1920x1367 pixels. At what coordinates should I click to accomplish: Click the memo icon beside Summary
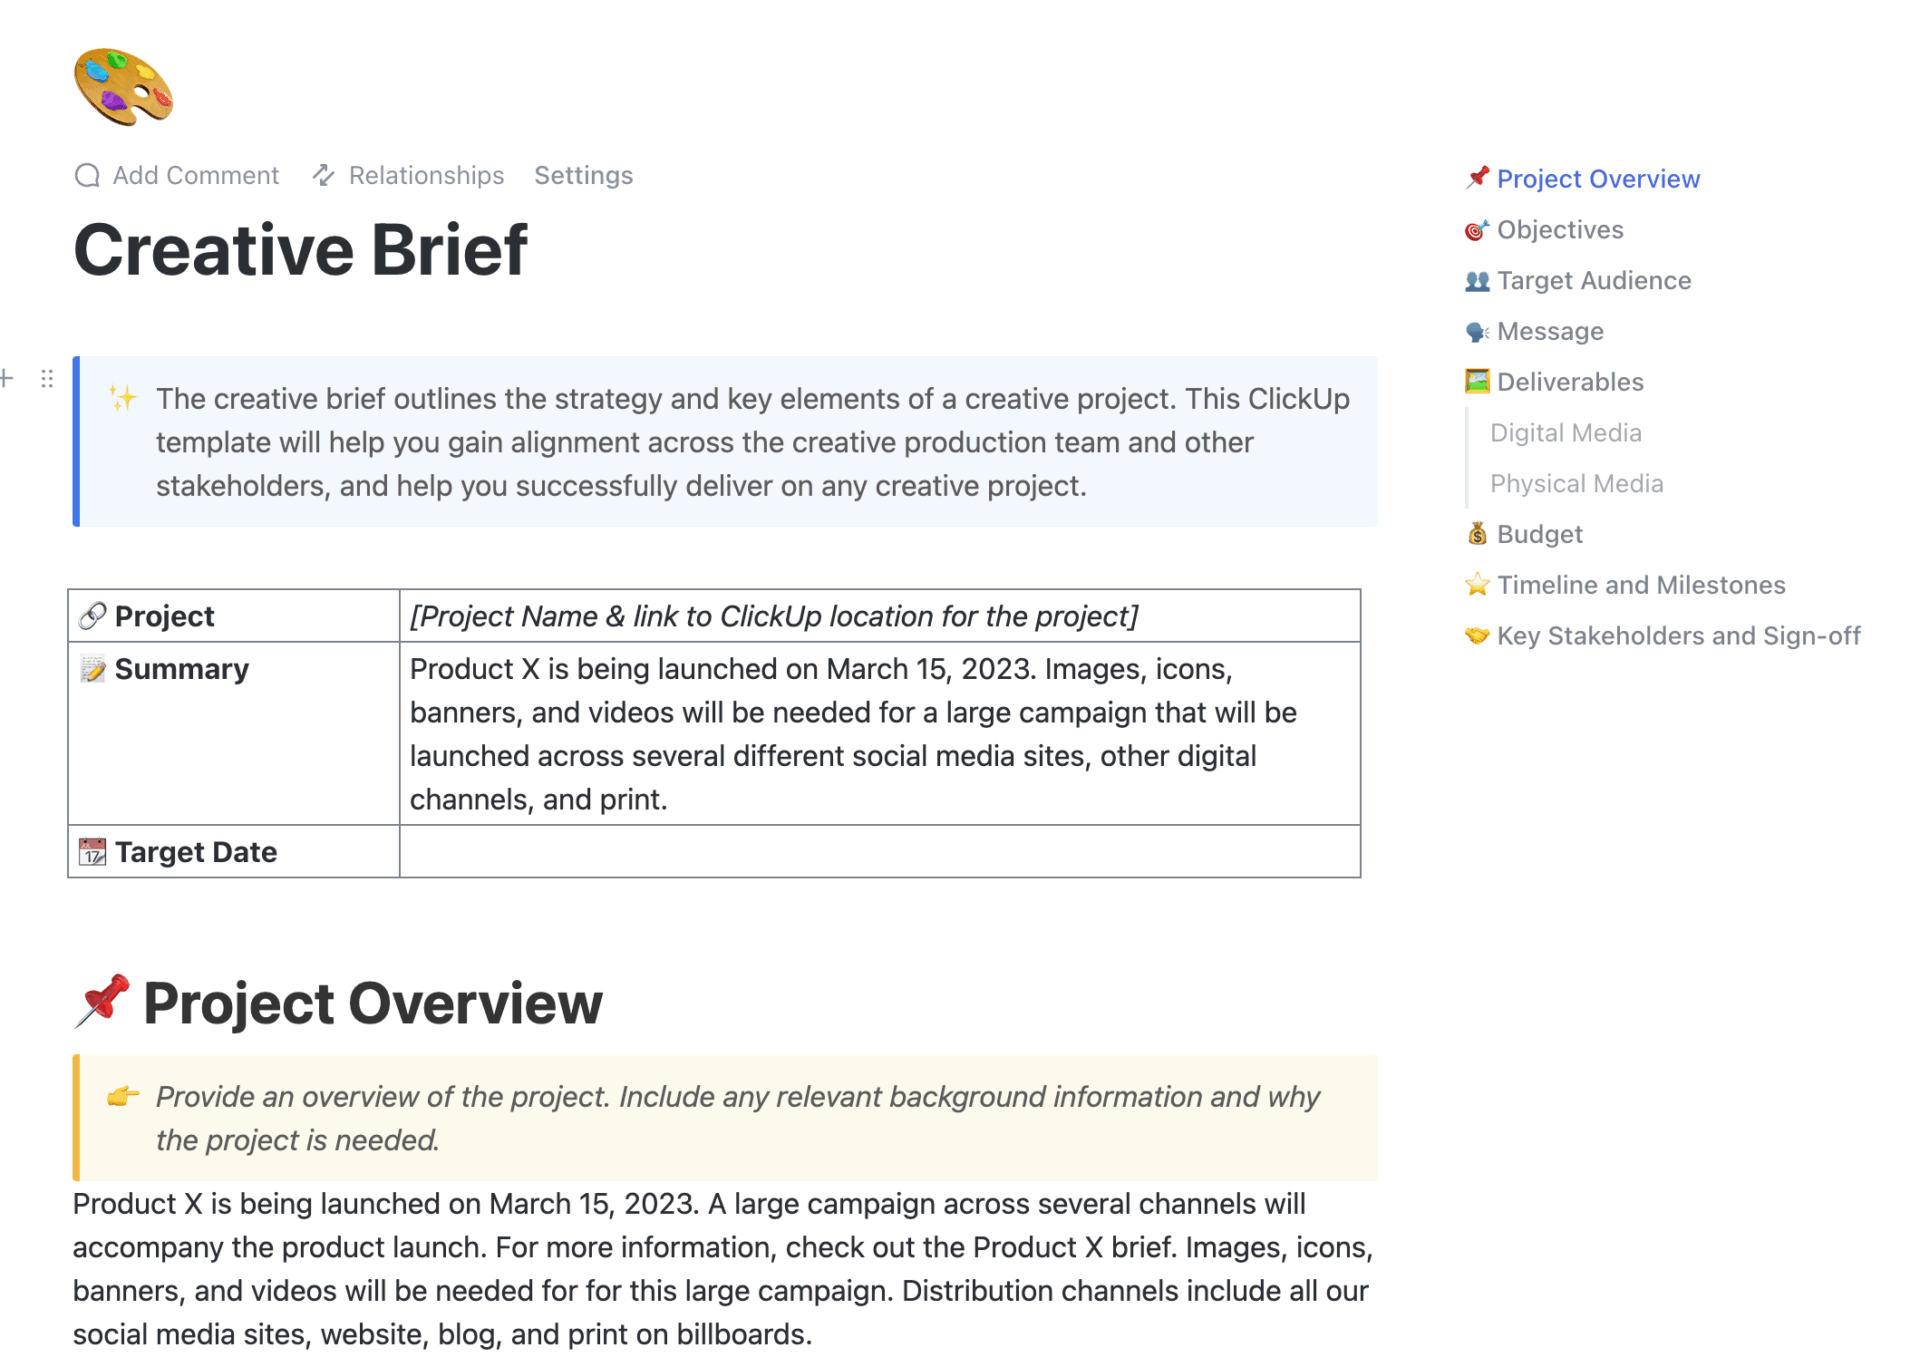[x=92, y=669]
